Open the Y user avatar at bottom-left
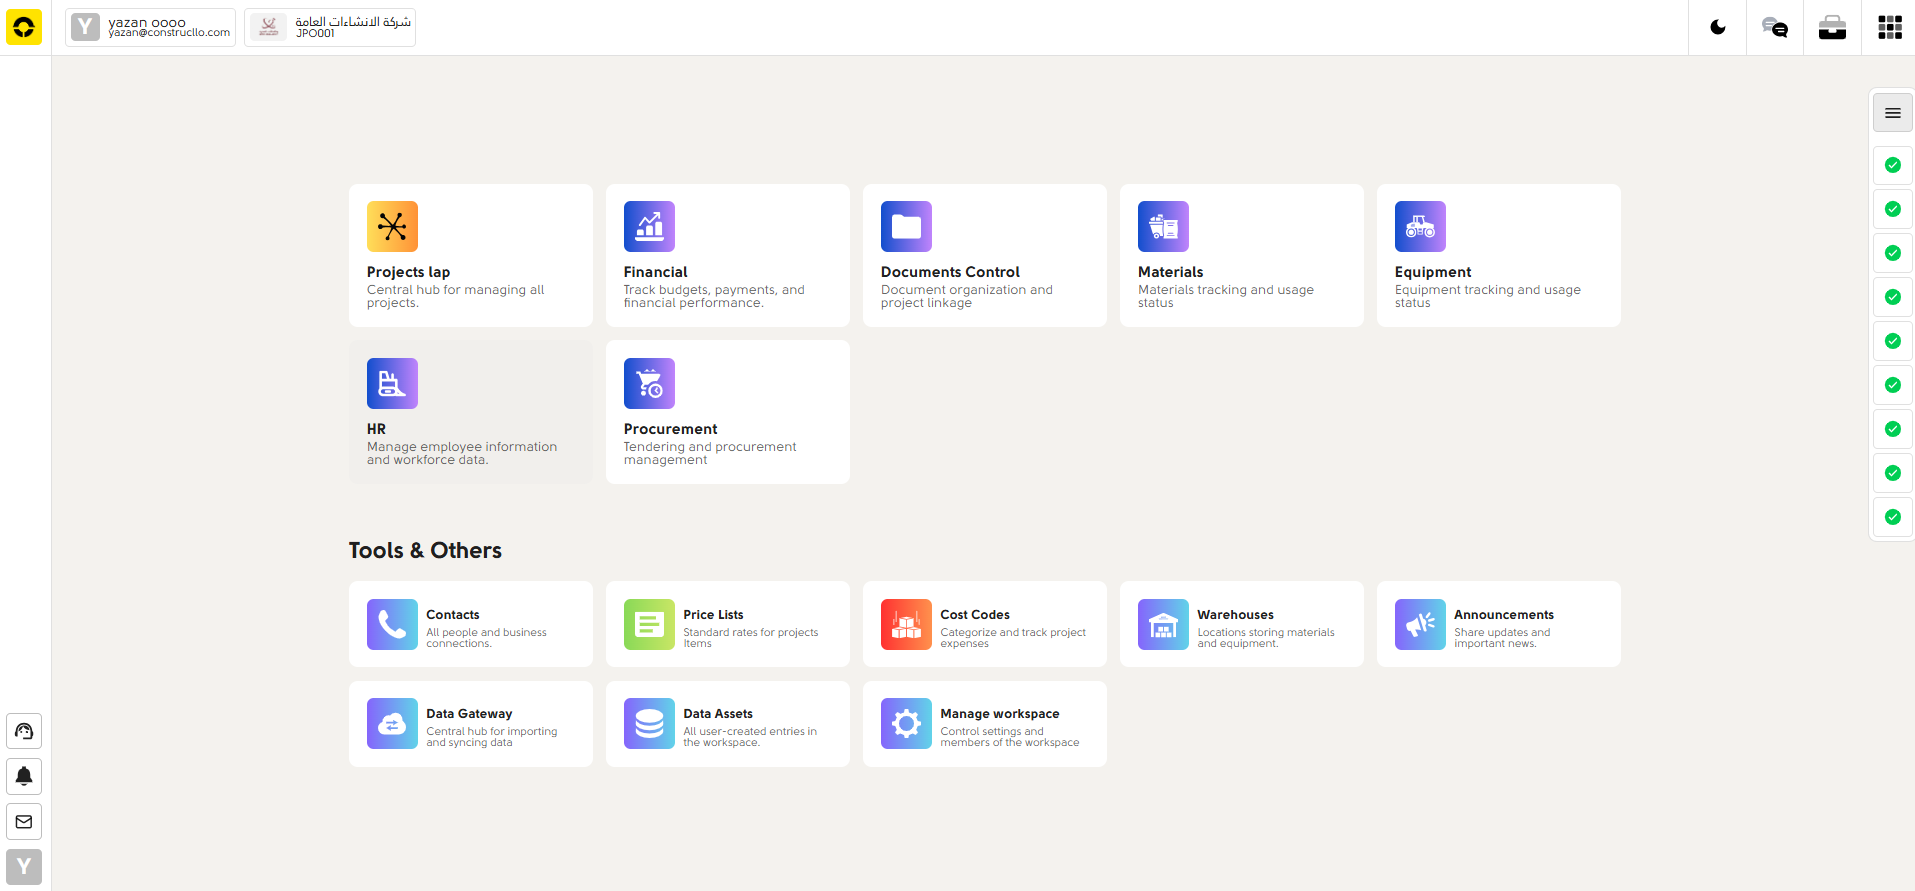This screenshot has height=891, width=1915. coord(24,867)
